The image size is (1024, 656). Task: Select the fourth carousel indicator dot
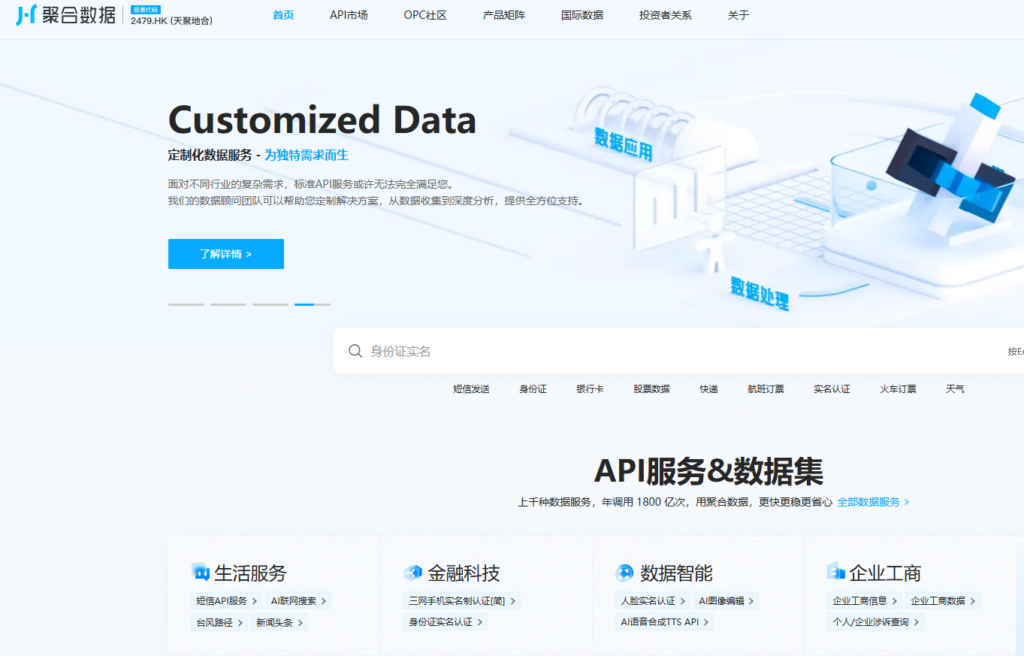click(310, 304)
